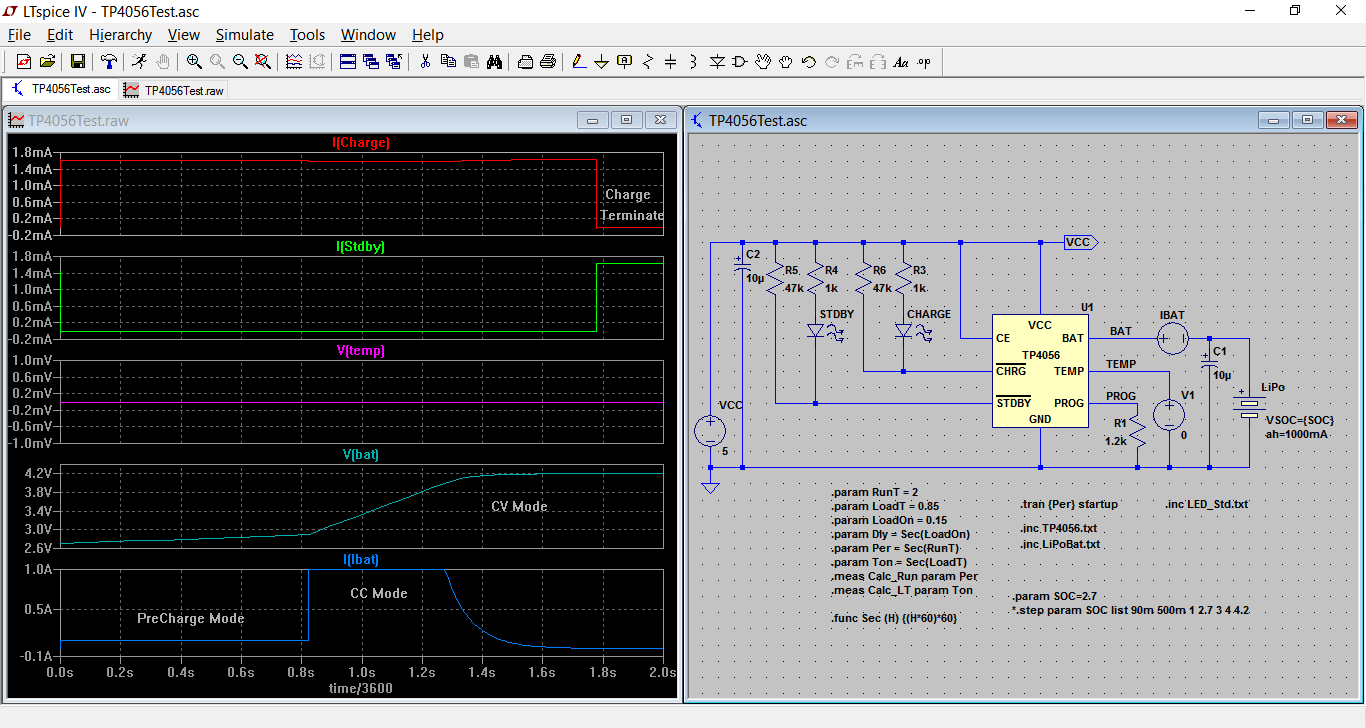Cut selection with the scissors icon
This screenshot has width=1366, height=728.
pyautogui.click(x=425, y=62)
